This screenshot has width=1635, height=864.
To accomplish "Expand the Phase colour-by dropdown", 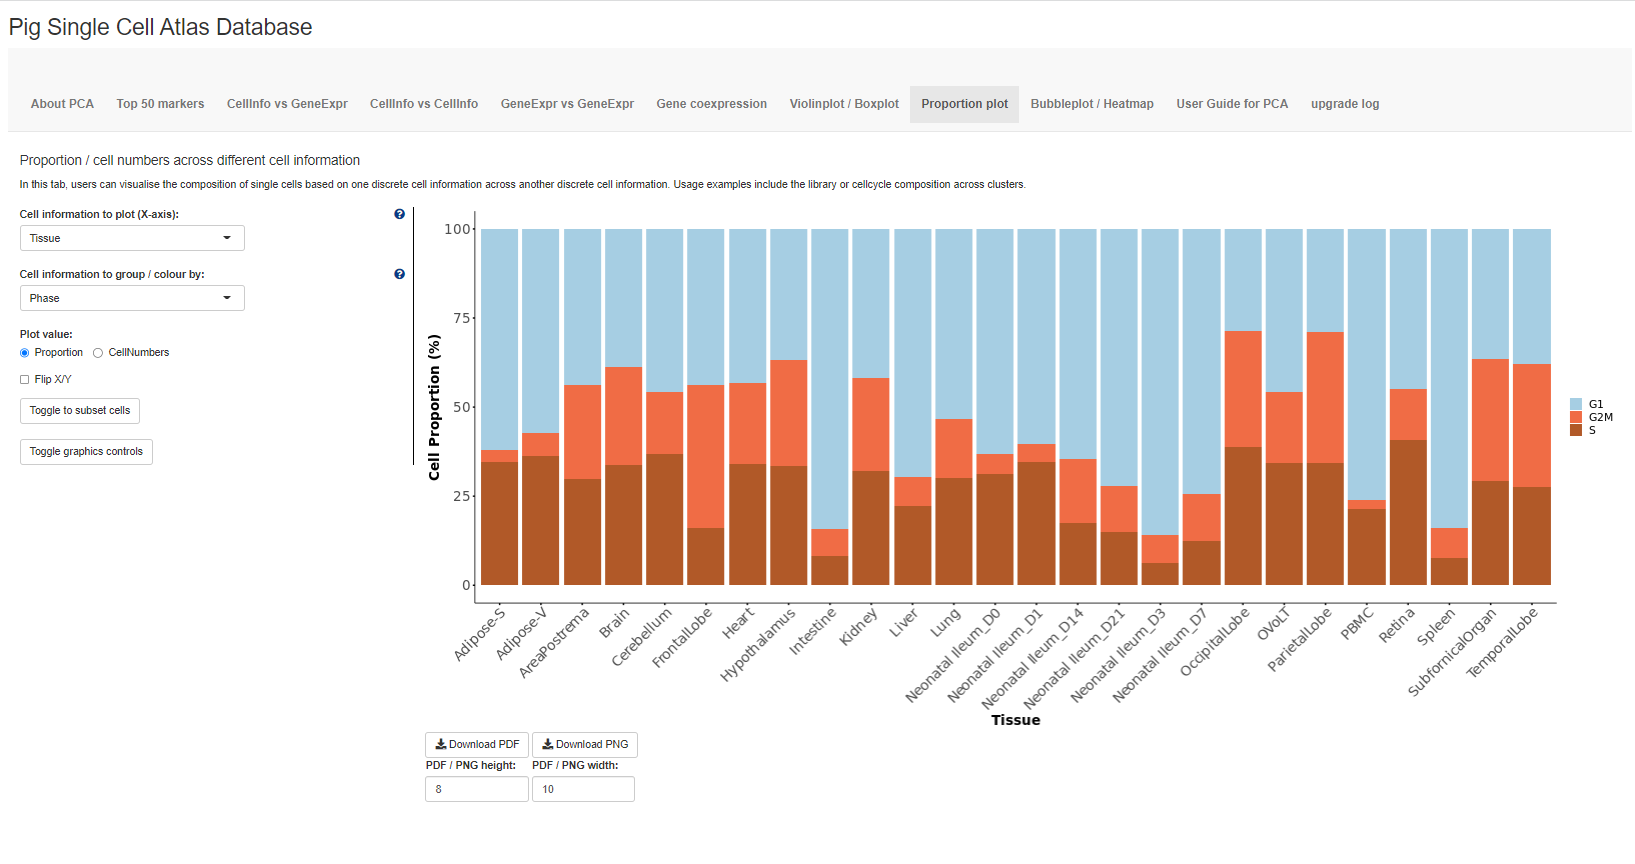I will [132, 298].
